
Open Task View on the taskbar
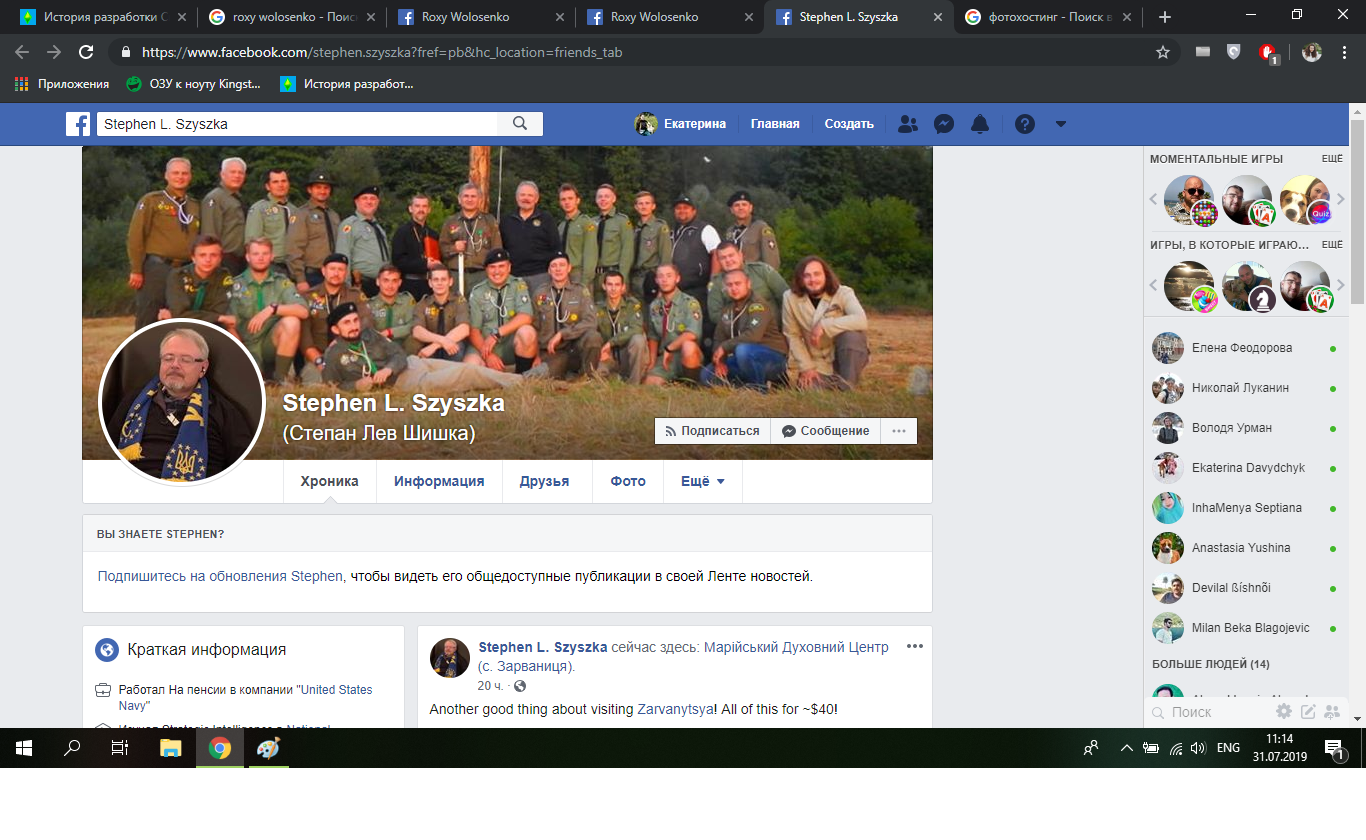[x=120, y=747]
